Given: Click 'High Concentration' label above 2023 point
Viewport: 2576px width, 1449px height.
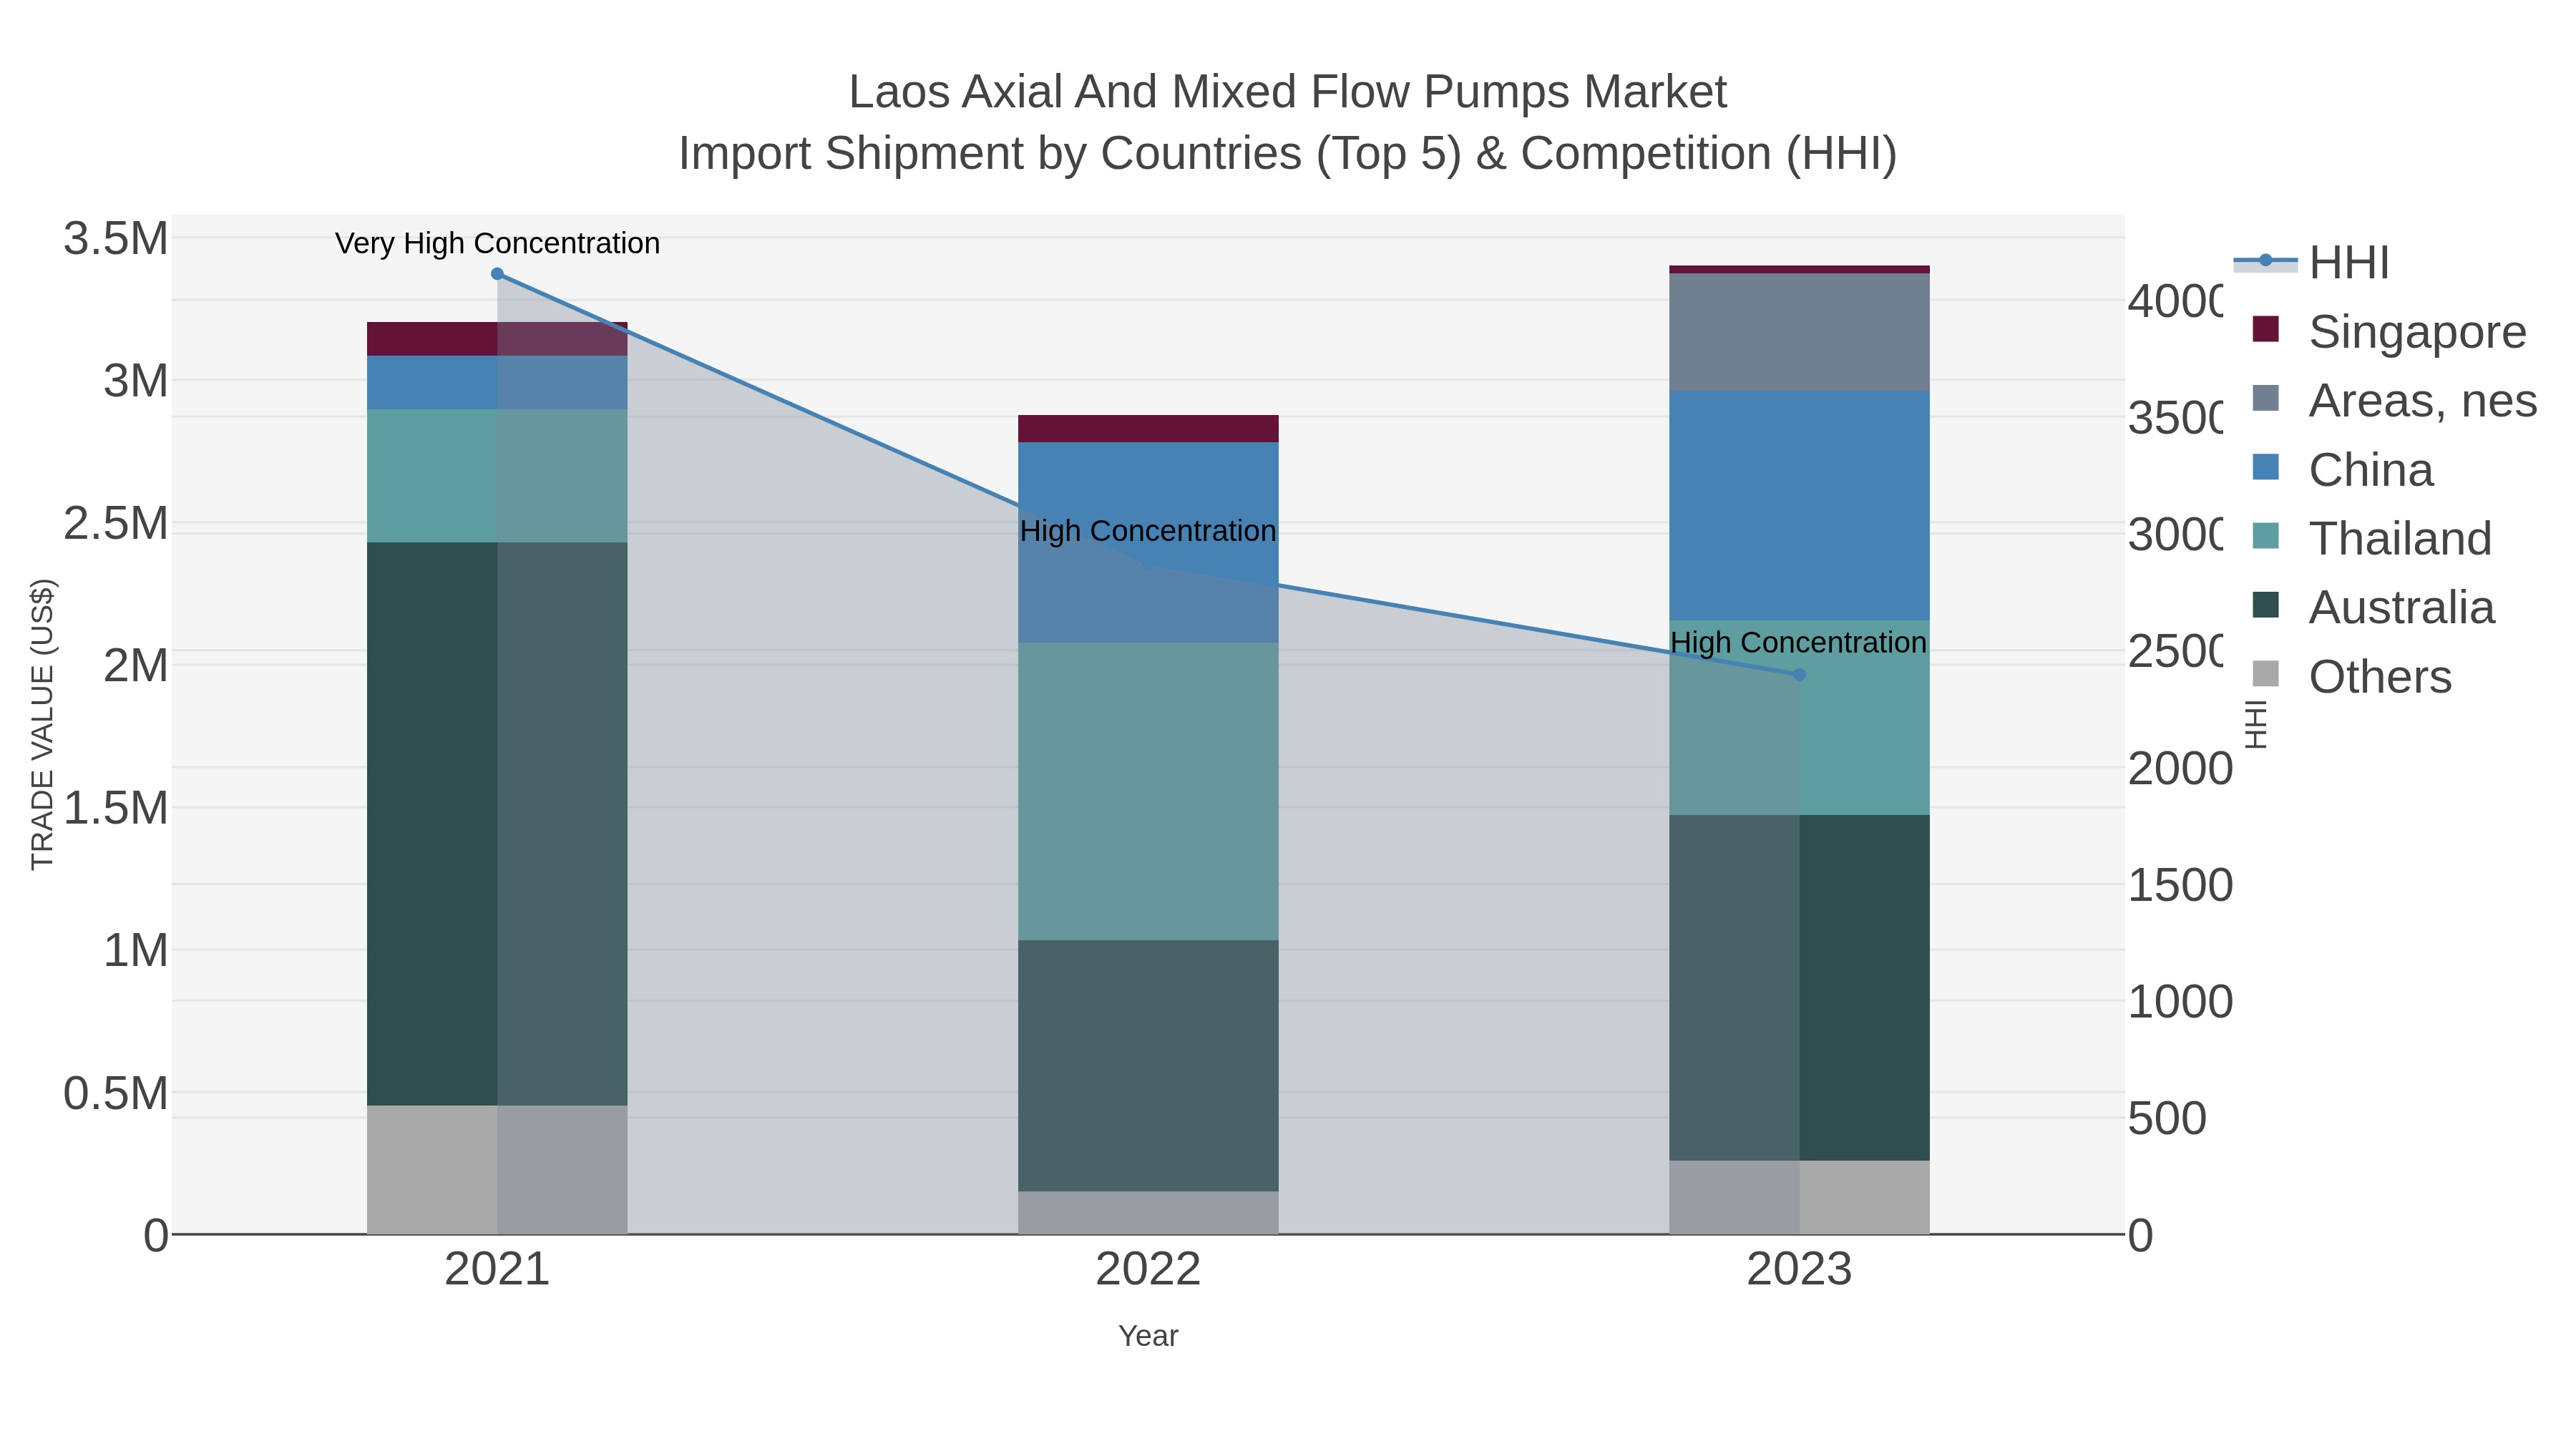Looking at the screenshot, I should click(1798, 643).
